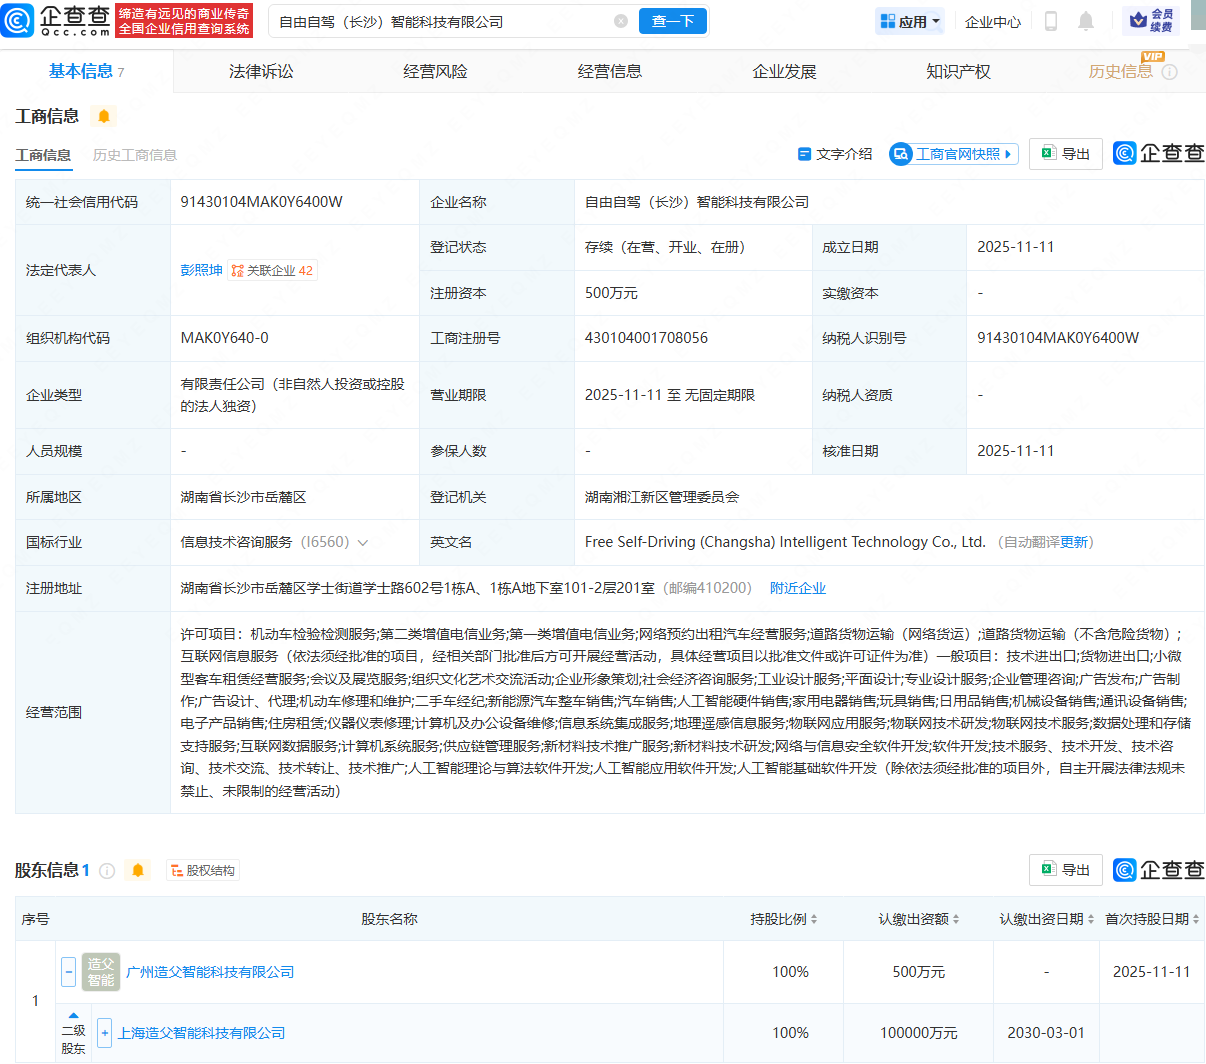The width and height of the screenshot is (1206, 1064).
Task: Click bell alert beside 股东信息 heading
Action: click(138, 870)
